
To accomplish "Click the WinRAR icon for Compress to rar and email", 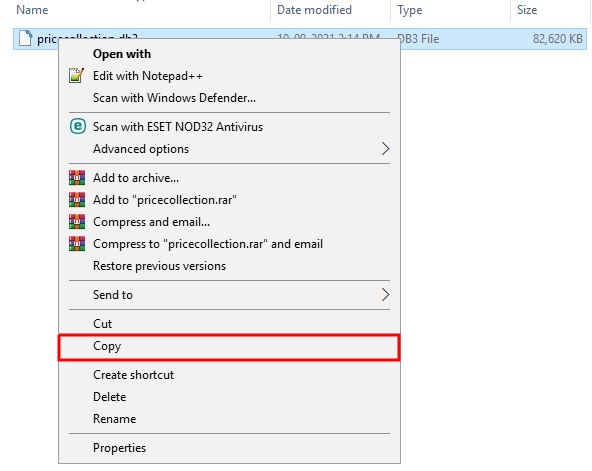I will pyautogui.click(x=77, y=244).
